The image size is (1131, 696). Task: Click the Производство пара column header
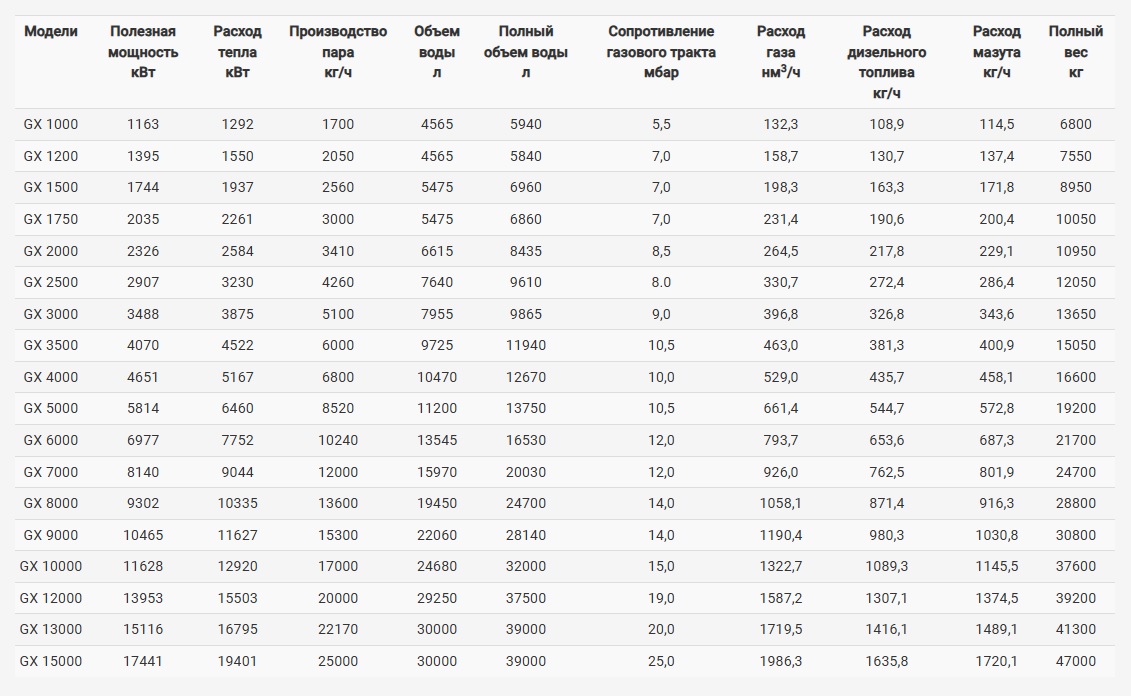(x=338, y=52)
